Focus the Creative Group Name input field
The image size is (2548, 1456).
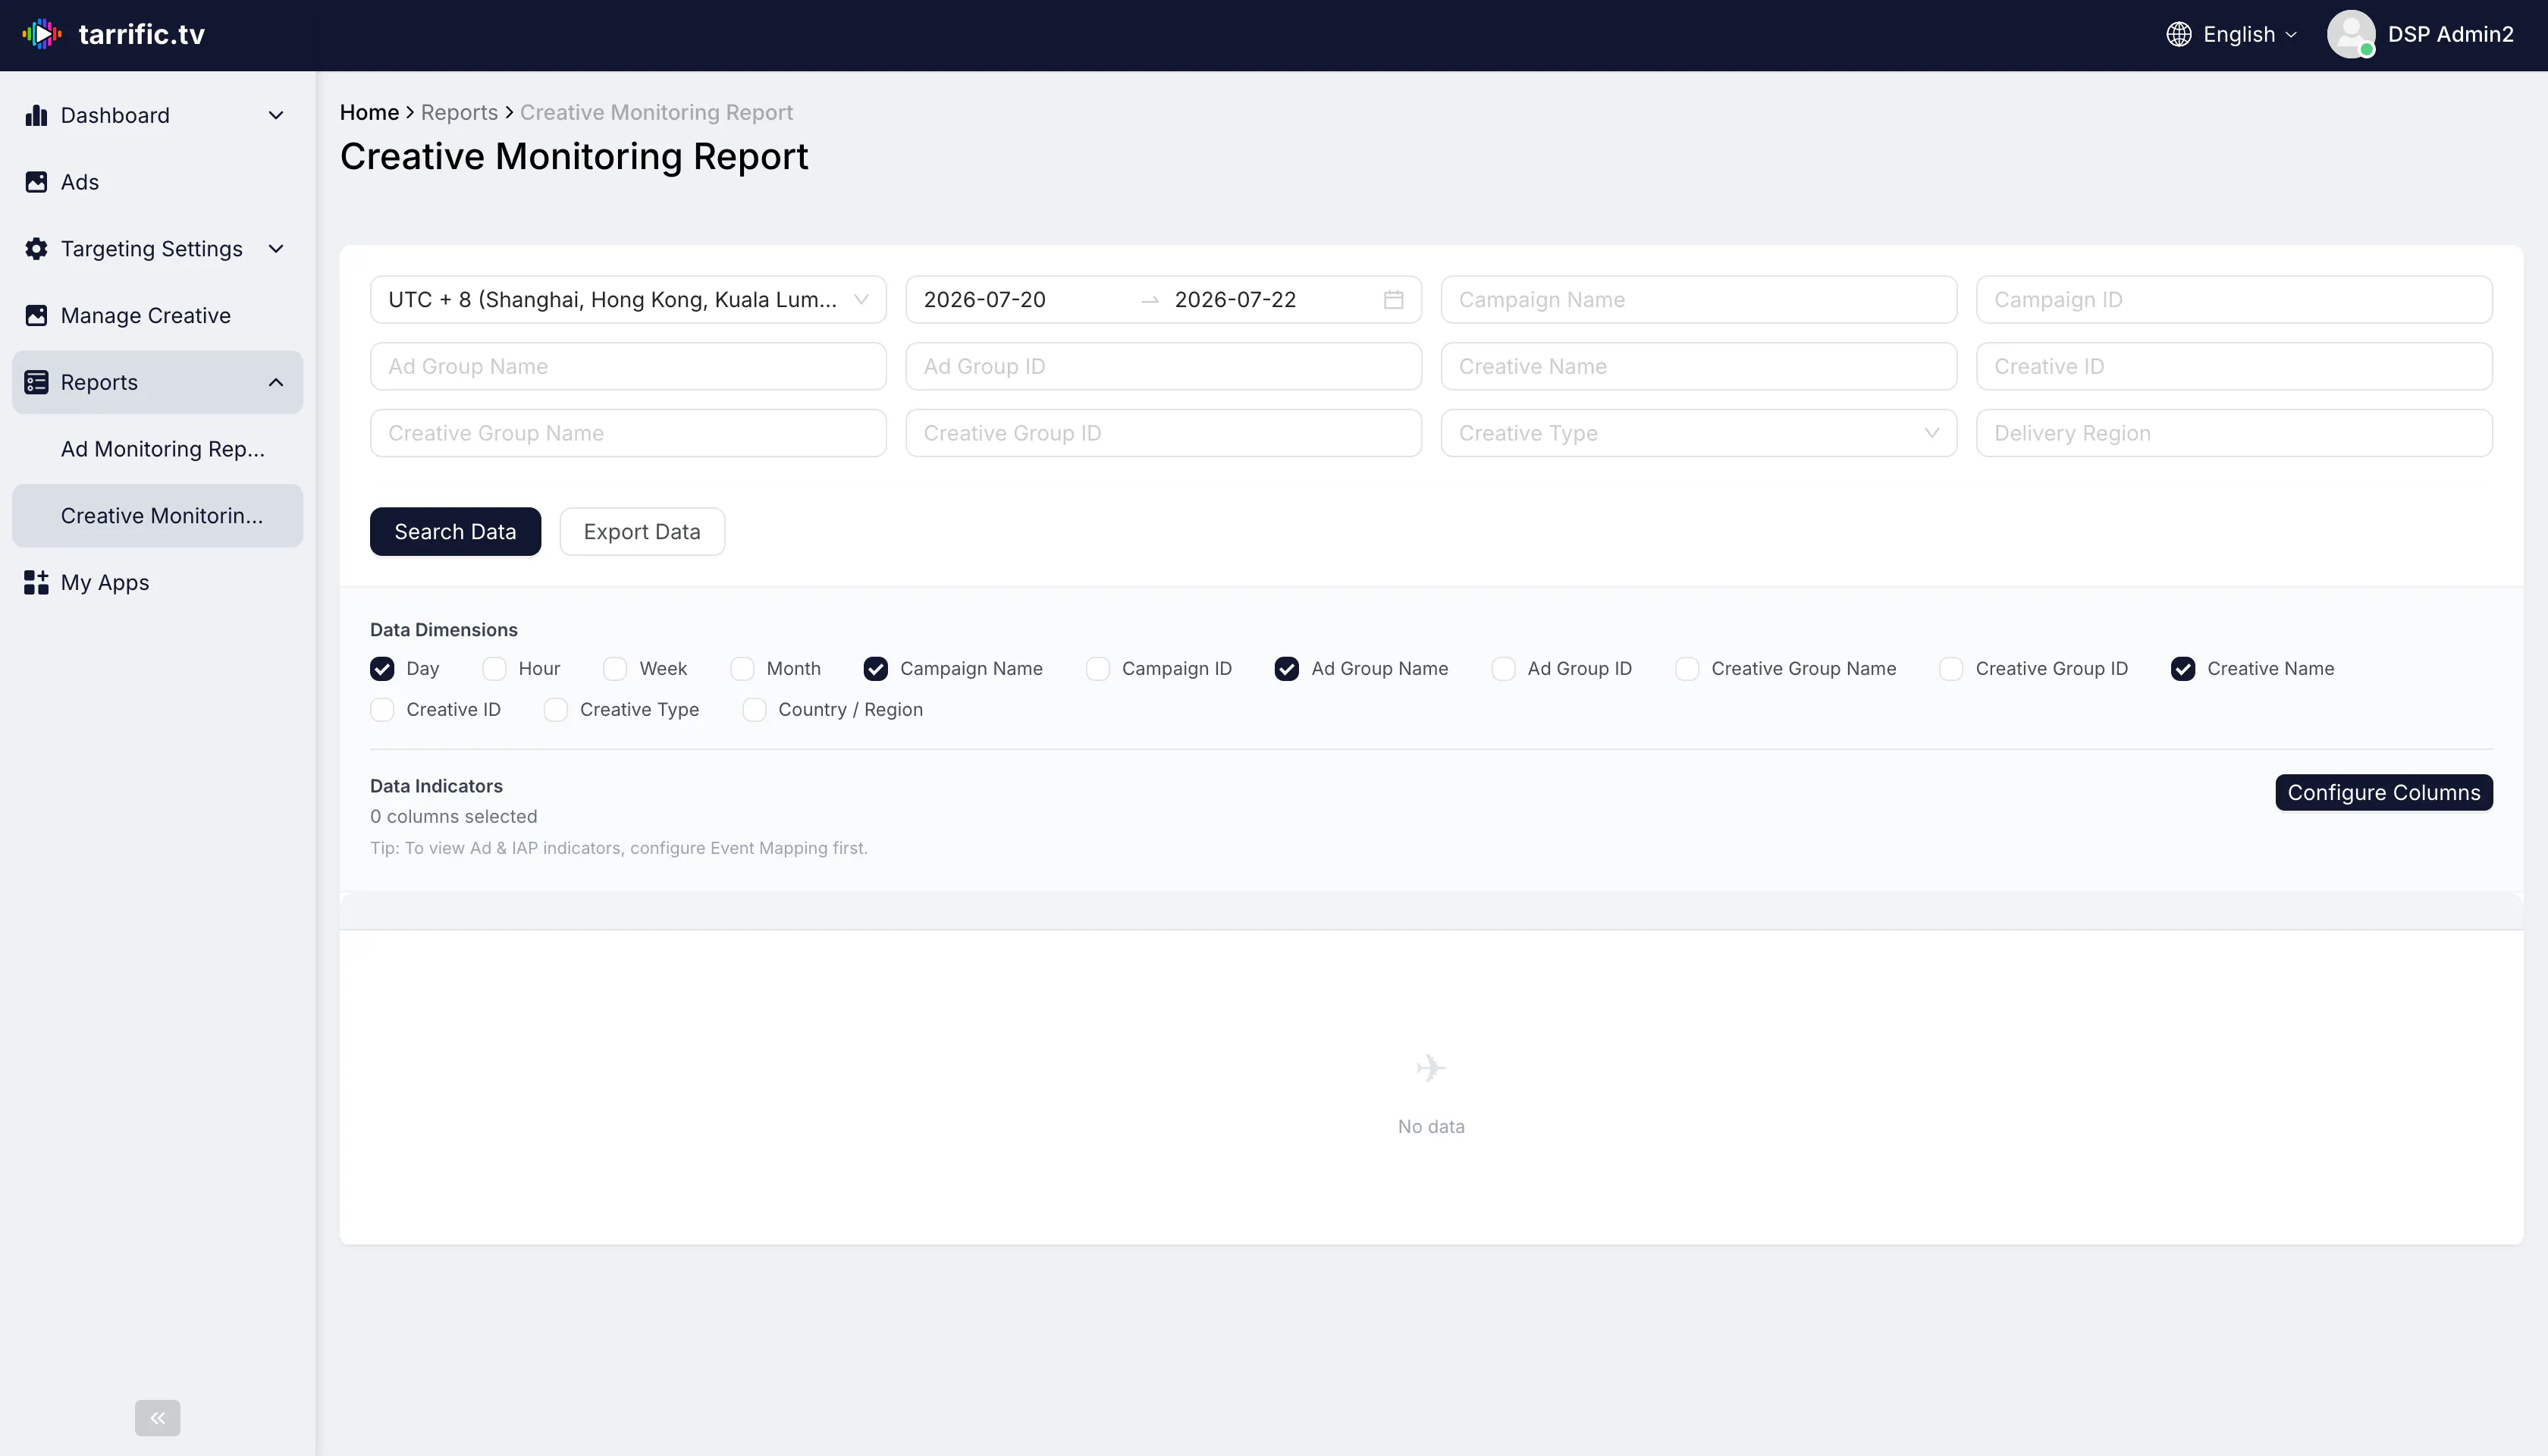point(628,433)
